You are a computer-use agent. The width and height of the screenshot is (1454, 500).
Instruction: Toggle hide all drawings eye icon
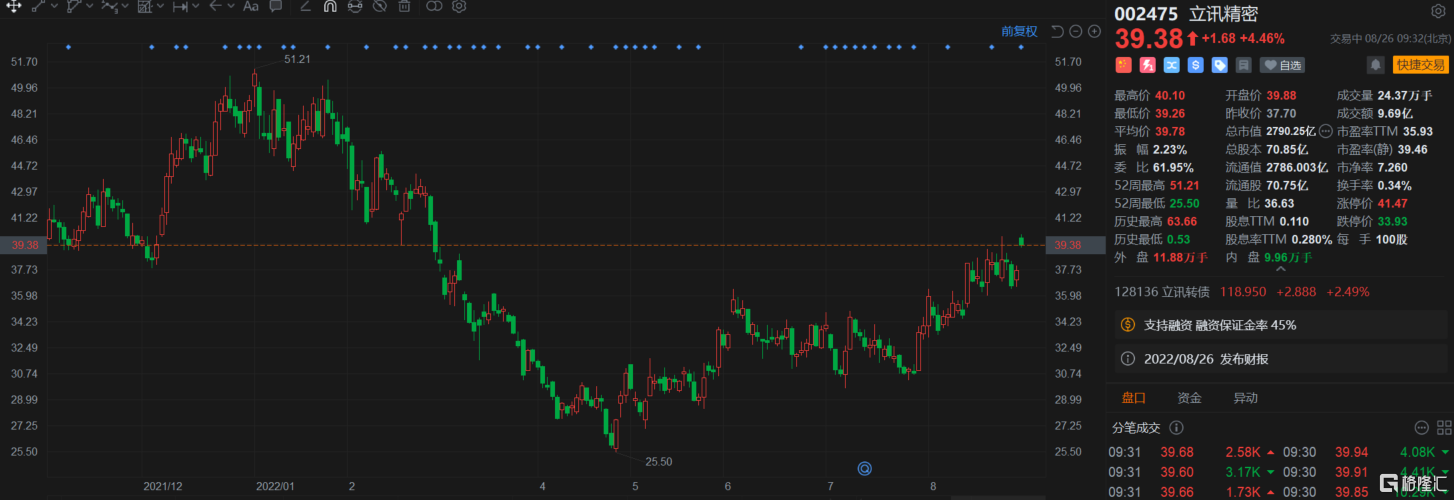[379, 6]
